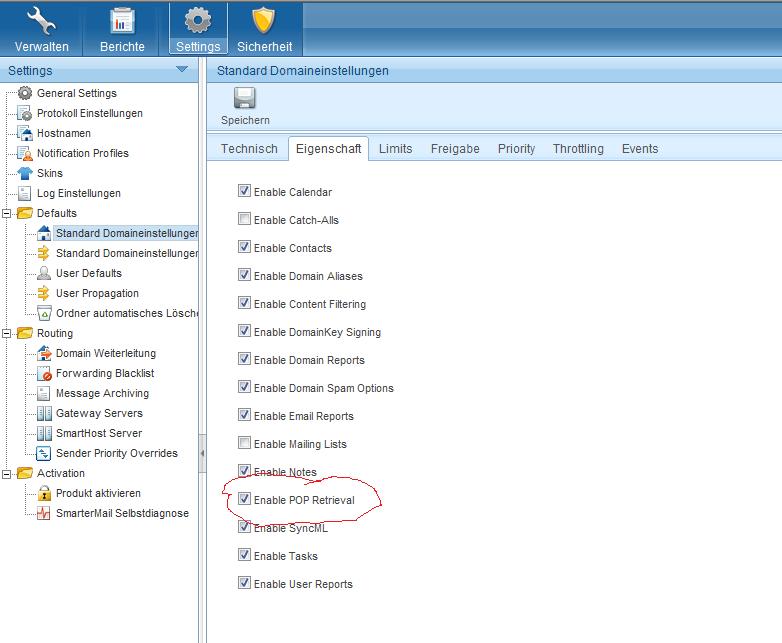This screenshot has width=782, height=643.
Task: Open Skins via the shirt icon
Action: (x=25, y=173)
